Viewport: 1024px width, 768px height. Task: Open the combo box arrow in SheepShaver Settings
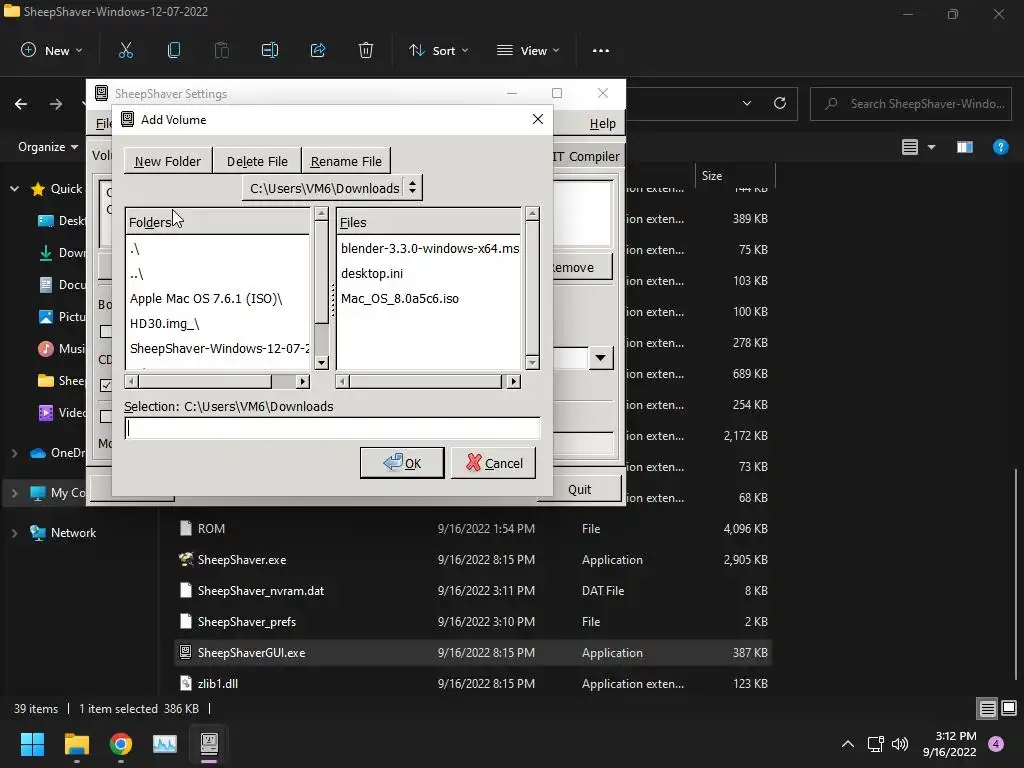601,358
